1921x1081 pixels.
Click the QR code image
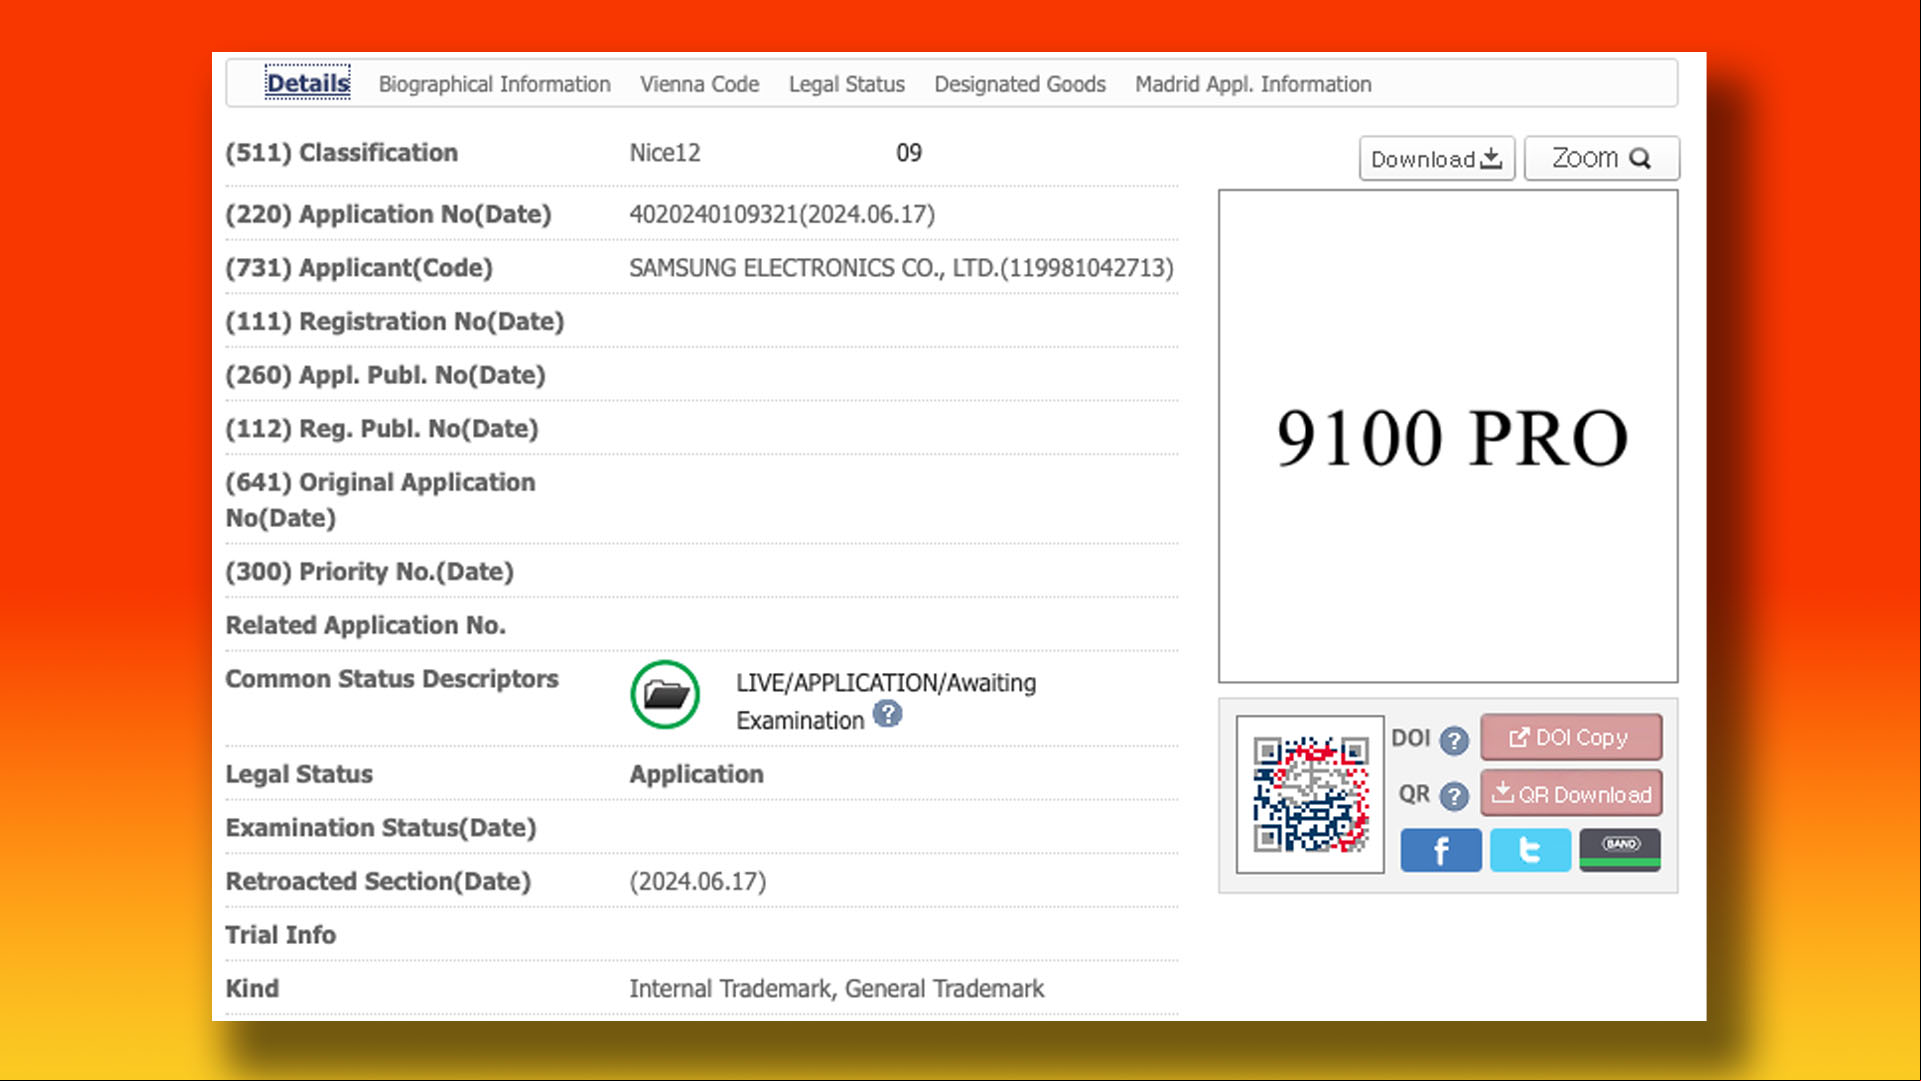point(1310,794)
